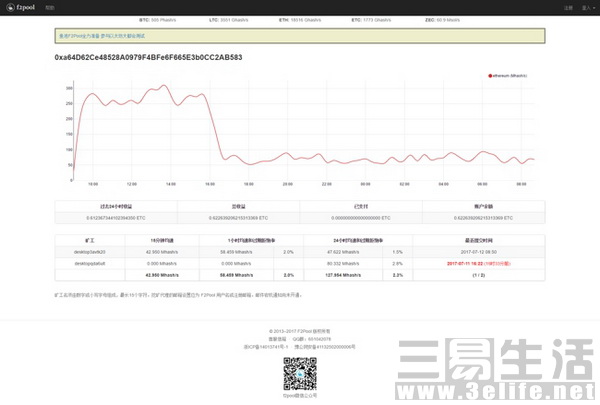
Task: Select the 80.332 Mhash/s cell
Action: click(343, 264)
